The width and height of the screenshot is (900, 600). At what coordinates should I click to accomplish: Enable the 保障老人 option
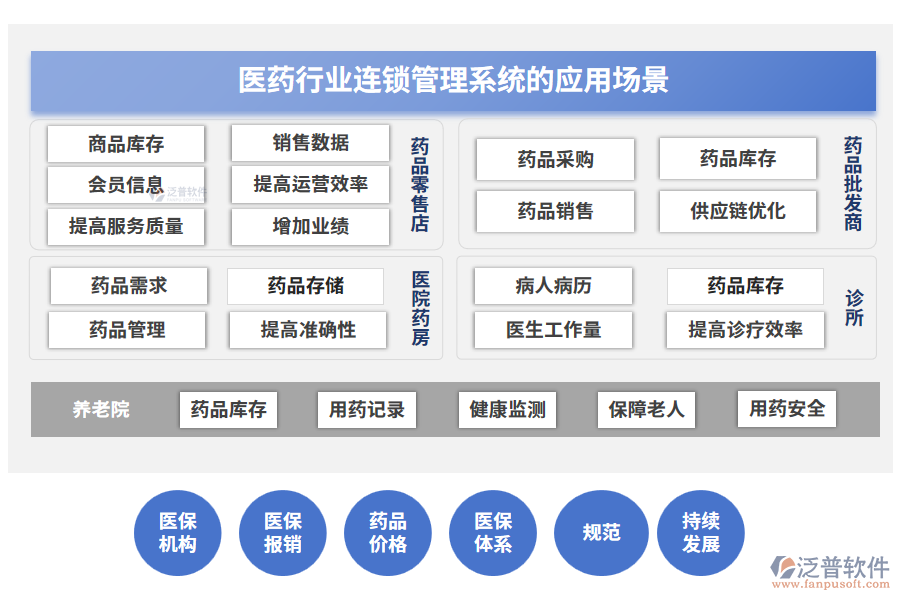point(646,408)
